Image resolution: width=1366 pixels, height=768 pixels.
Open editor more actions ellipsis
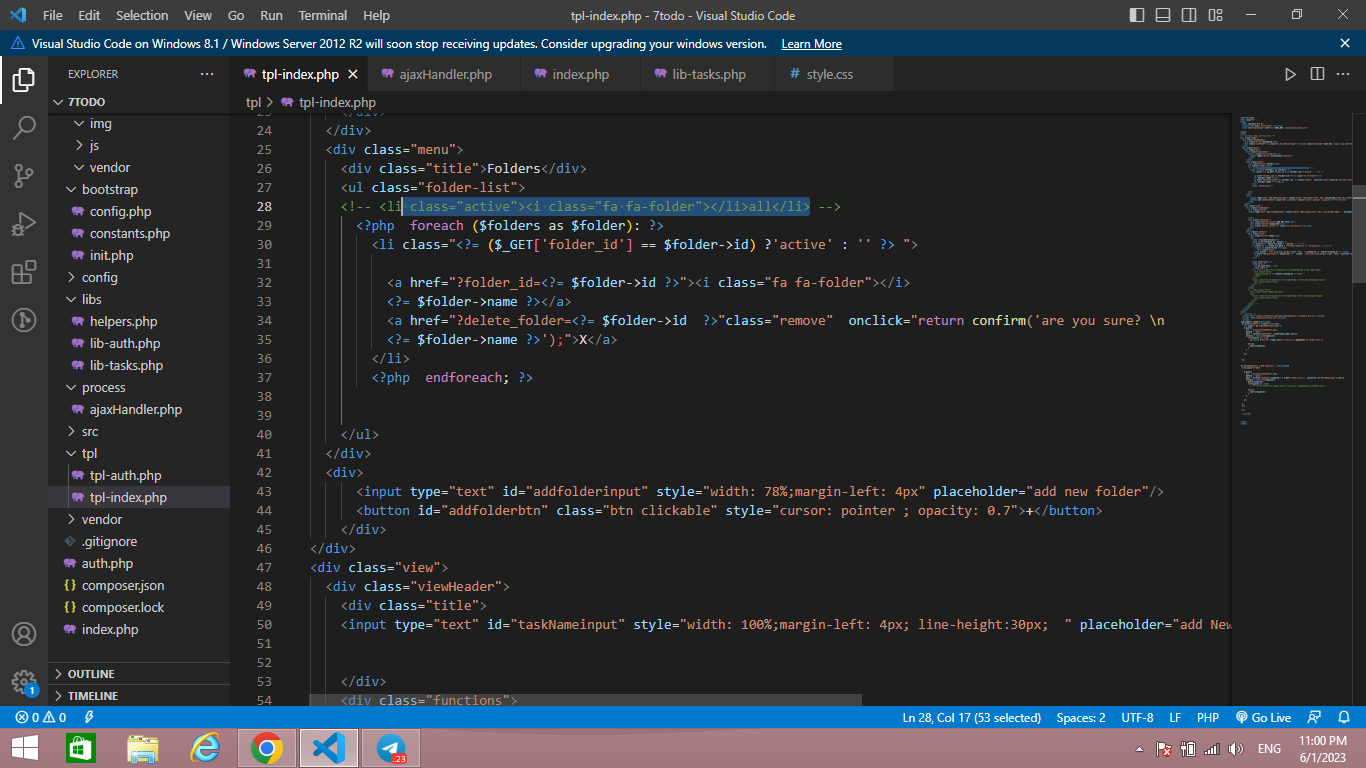pos(1343,74)
